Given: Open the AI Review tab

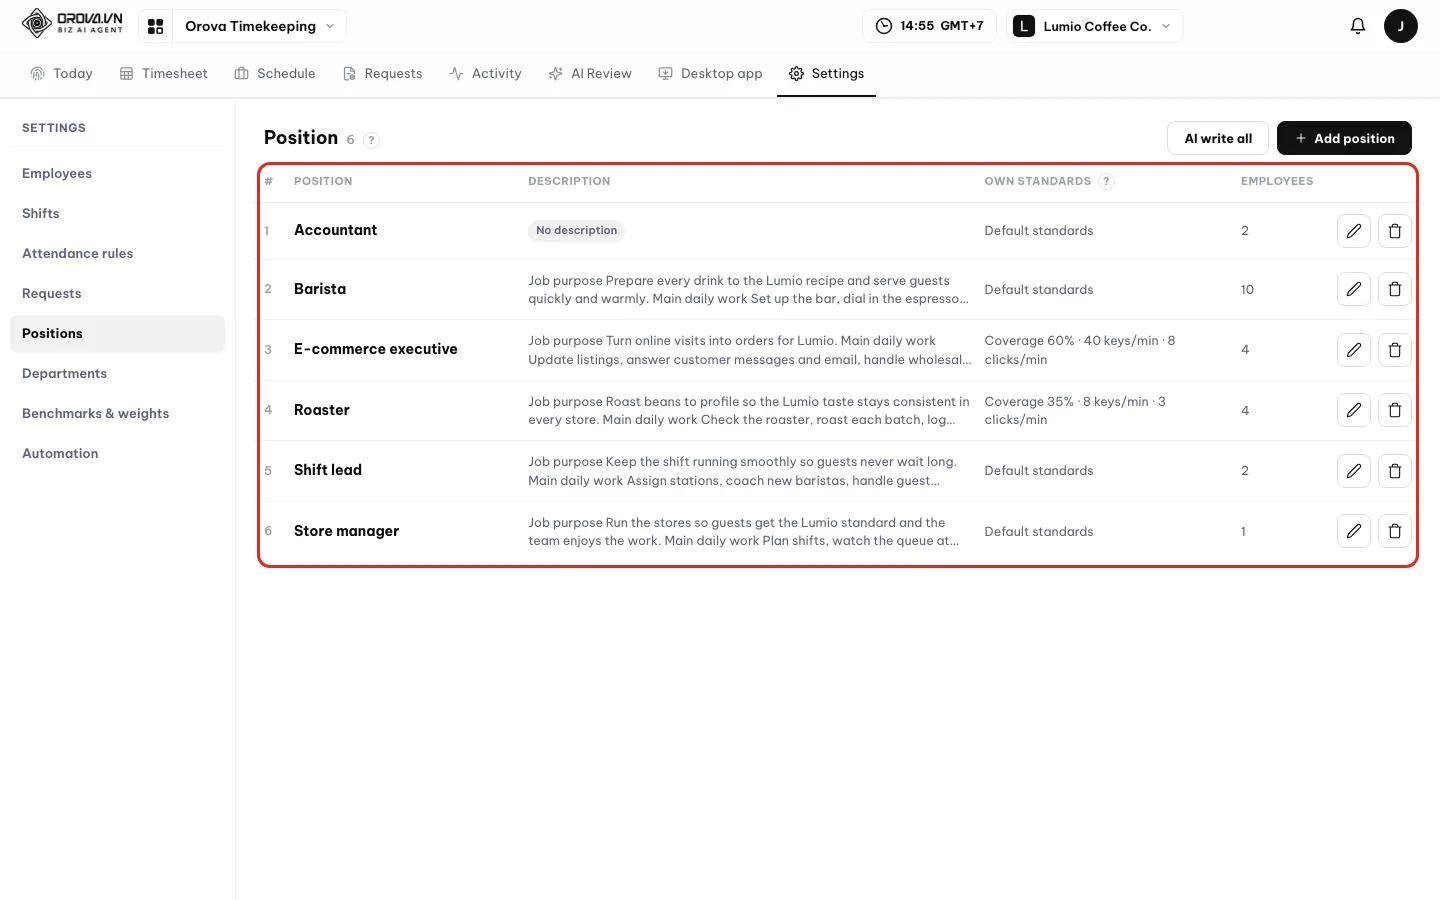Looking at the screenshot, I should coord(590,74).
